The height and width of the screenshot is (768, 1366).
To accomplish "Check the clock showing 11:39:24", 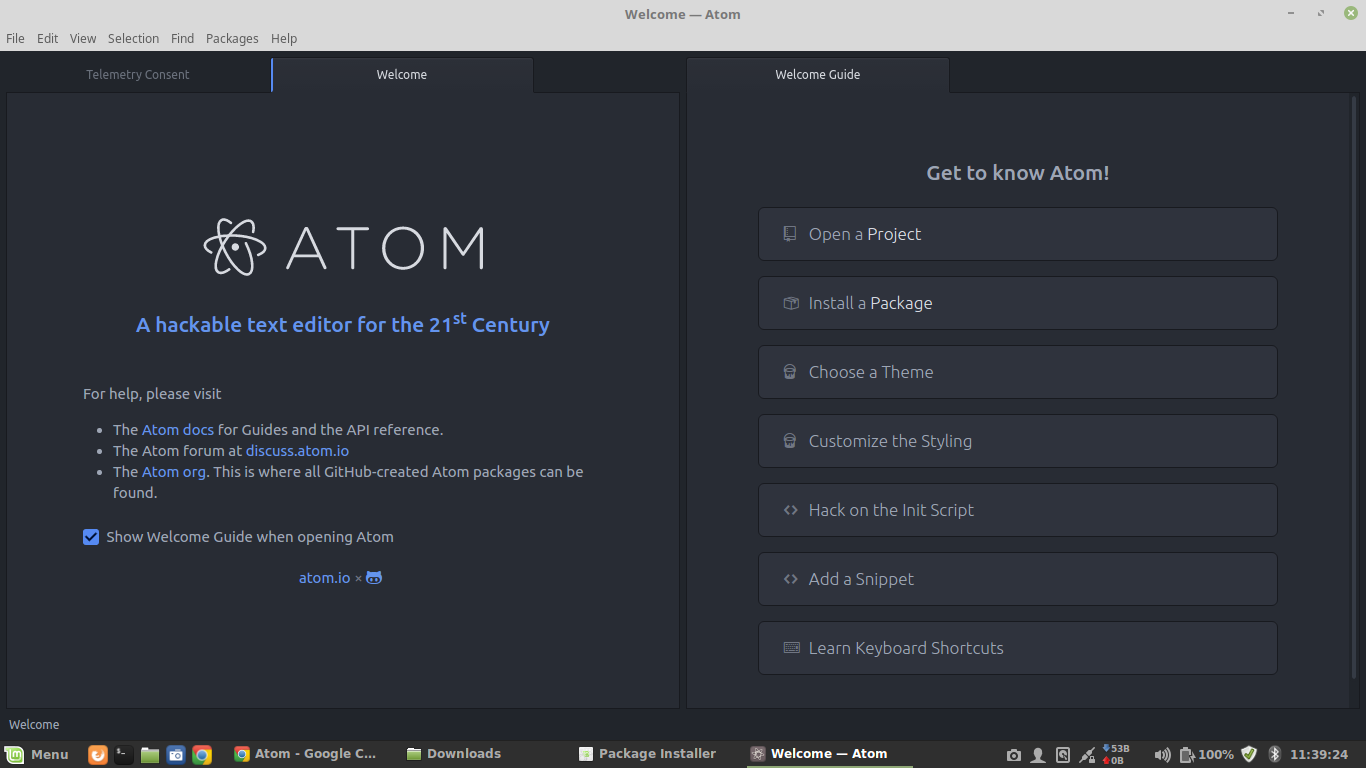I will (1319, 755).
